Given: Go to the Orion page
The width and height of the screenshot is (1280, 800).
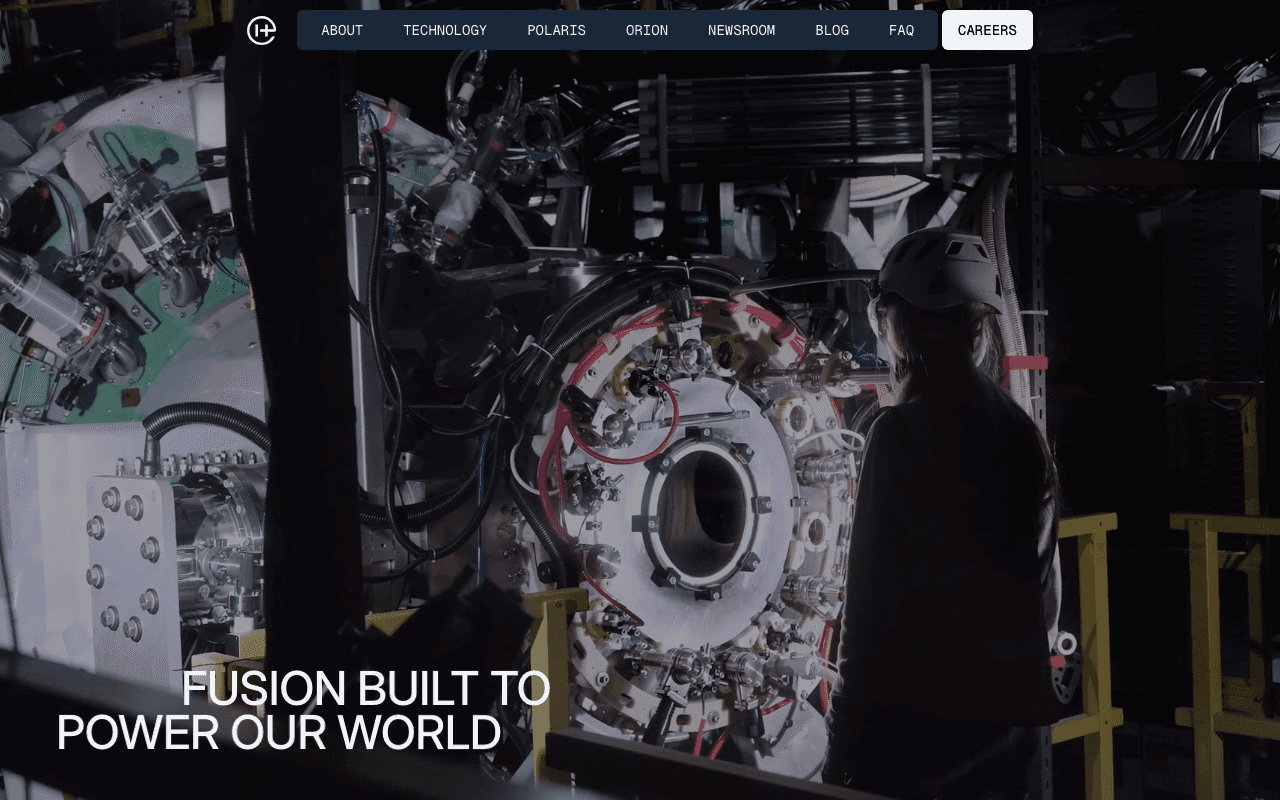Looking at the screenshot, I should coord(647,30).
